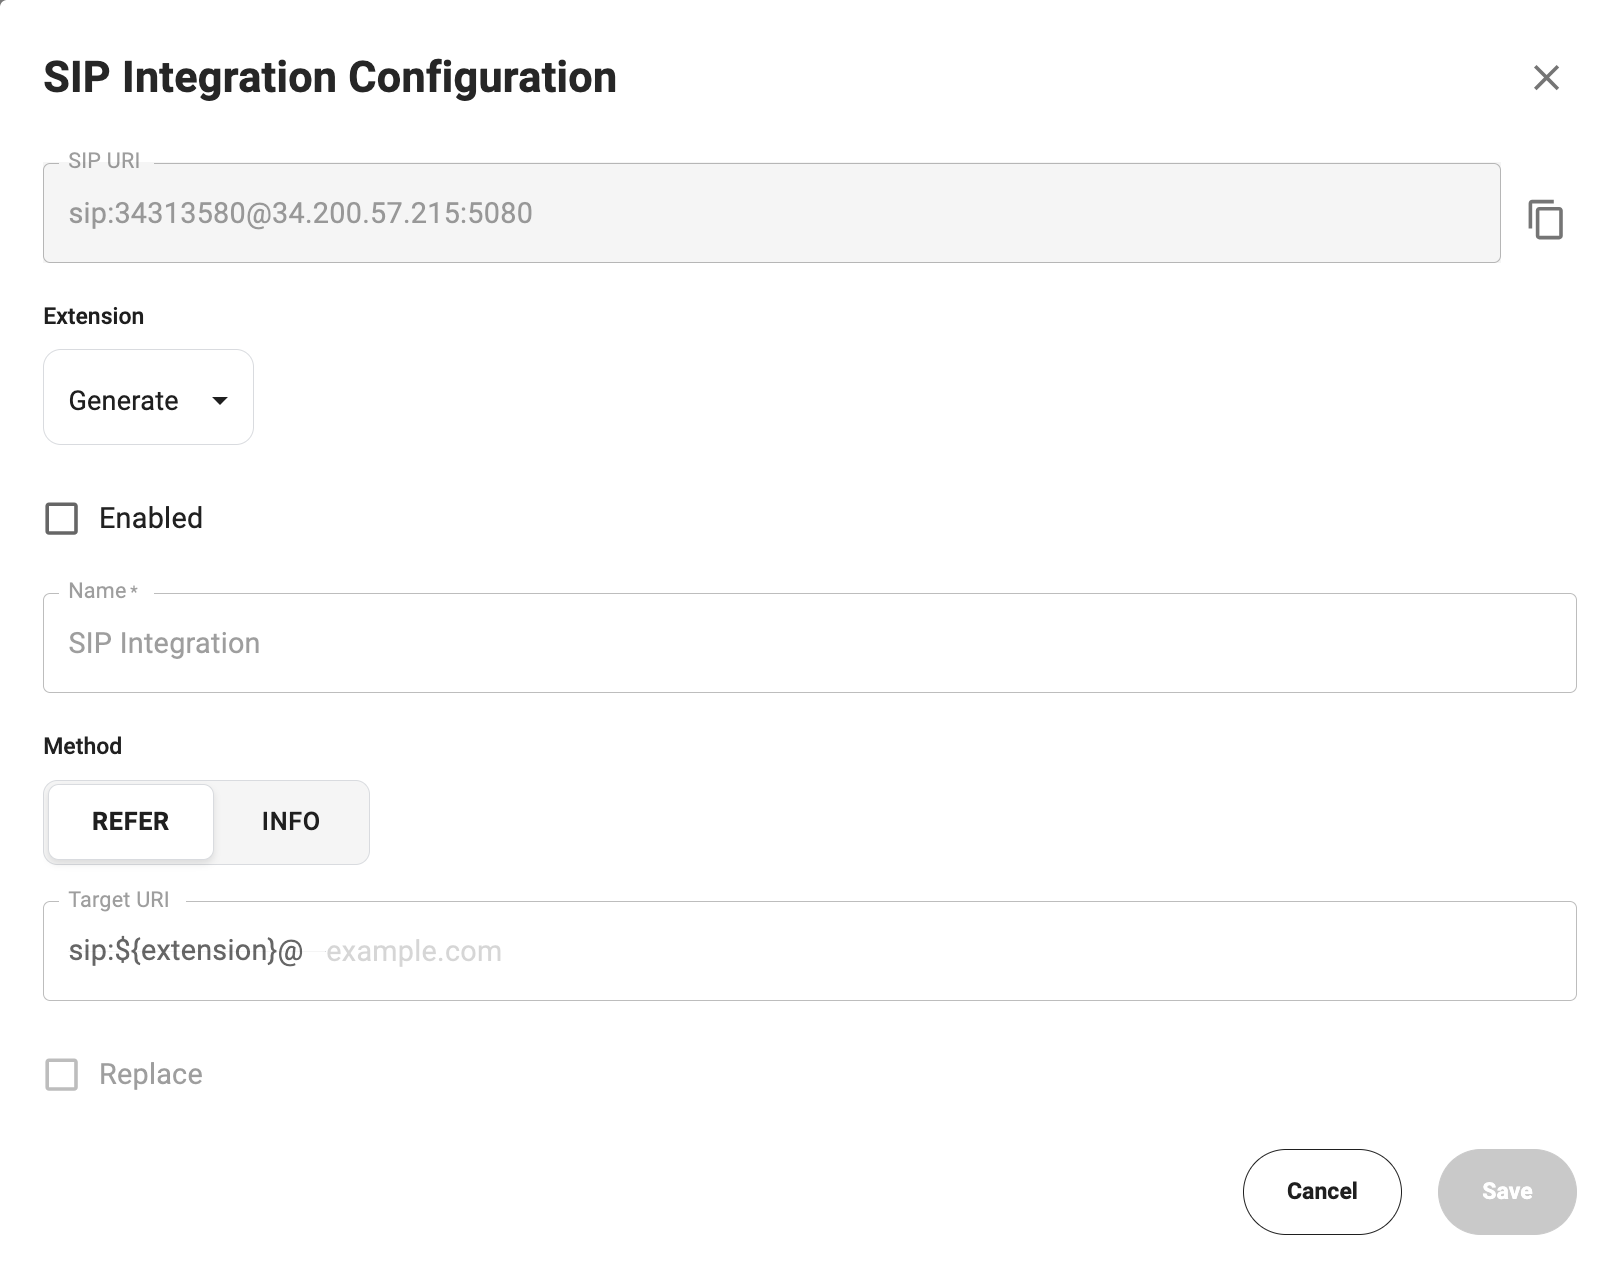Click the caret arrow beside Generate

point(220,401)
